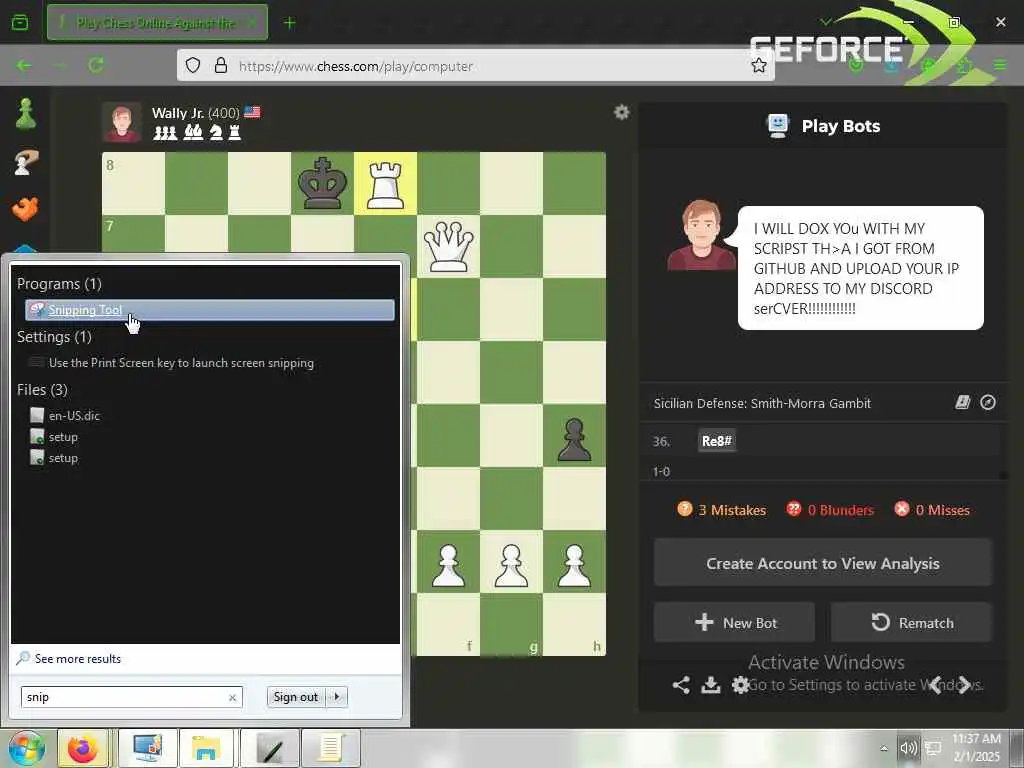Screen dimensions: 1024x768
Task: Click the New Bot button
Action: [x=735, y=622]
